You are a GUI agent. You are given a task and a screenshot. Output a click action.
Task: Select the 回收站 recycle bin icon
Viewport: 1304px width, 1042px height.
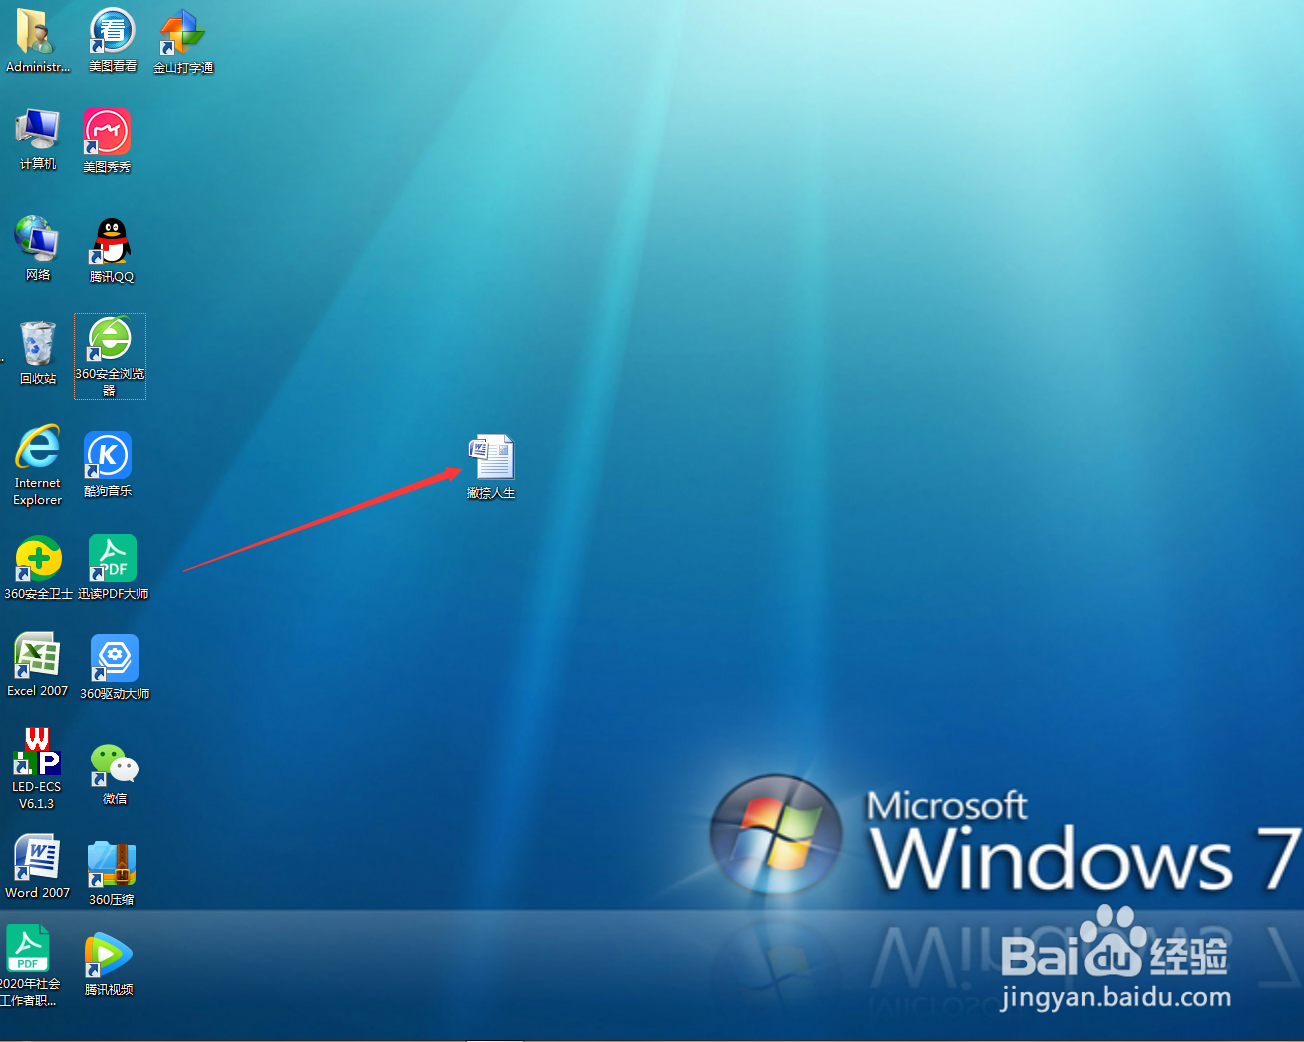[37, 343]
